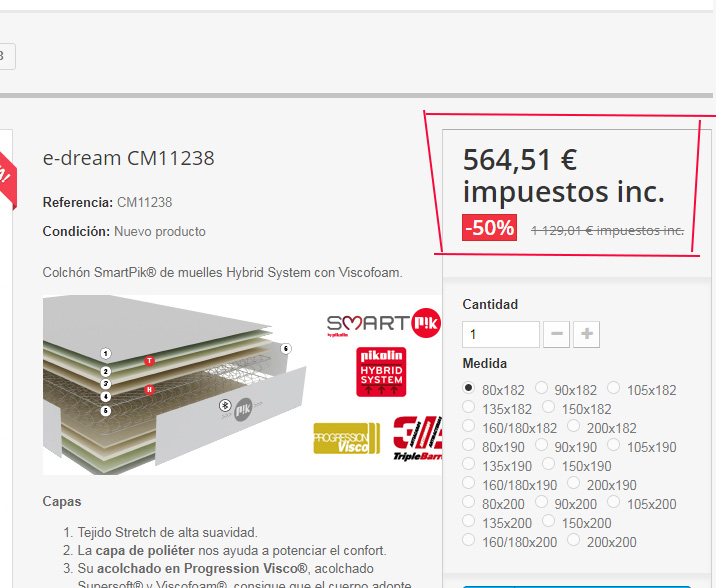The width and height of the screenshot is (716, 588).
Task: Click Bluetooth symbol on mattress side panel
Action: pos(225,405)
